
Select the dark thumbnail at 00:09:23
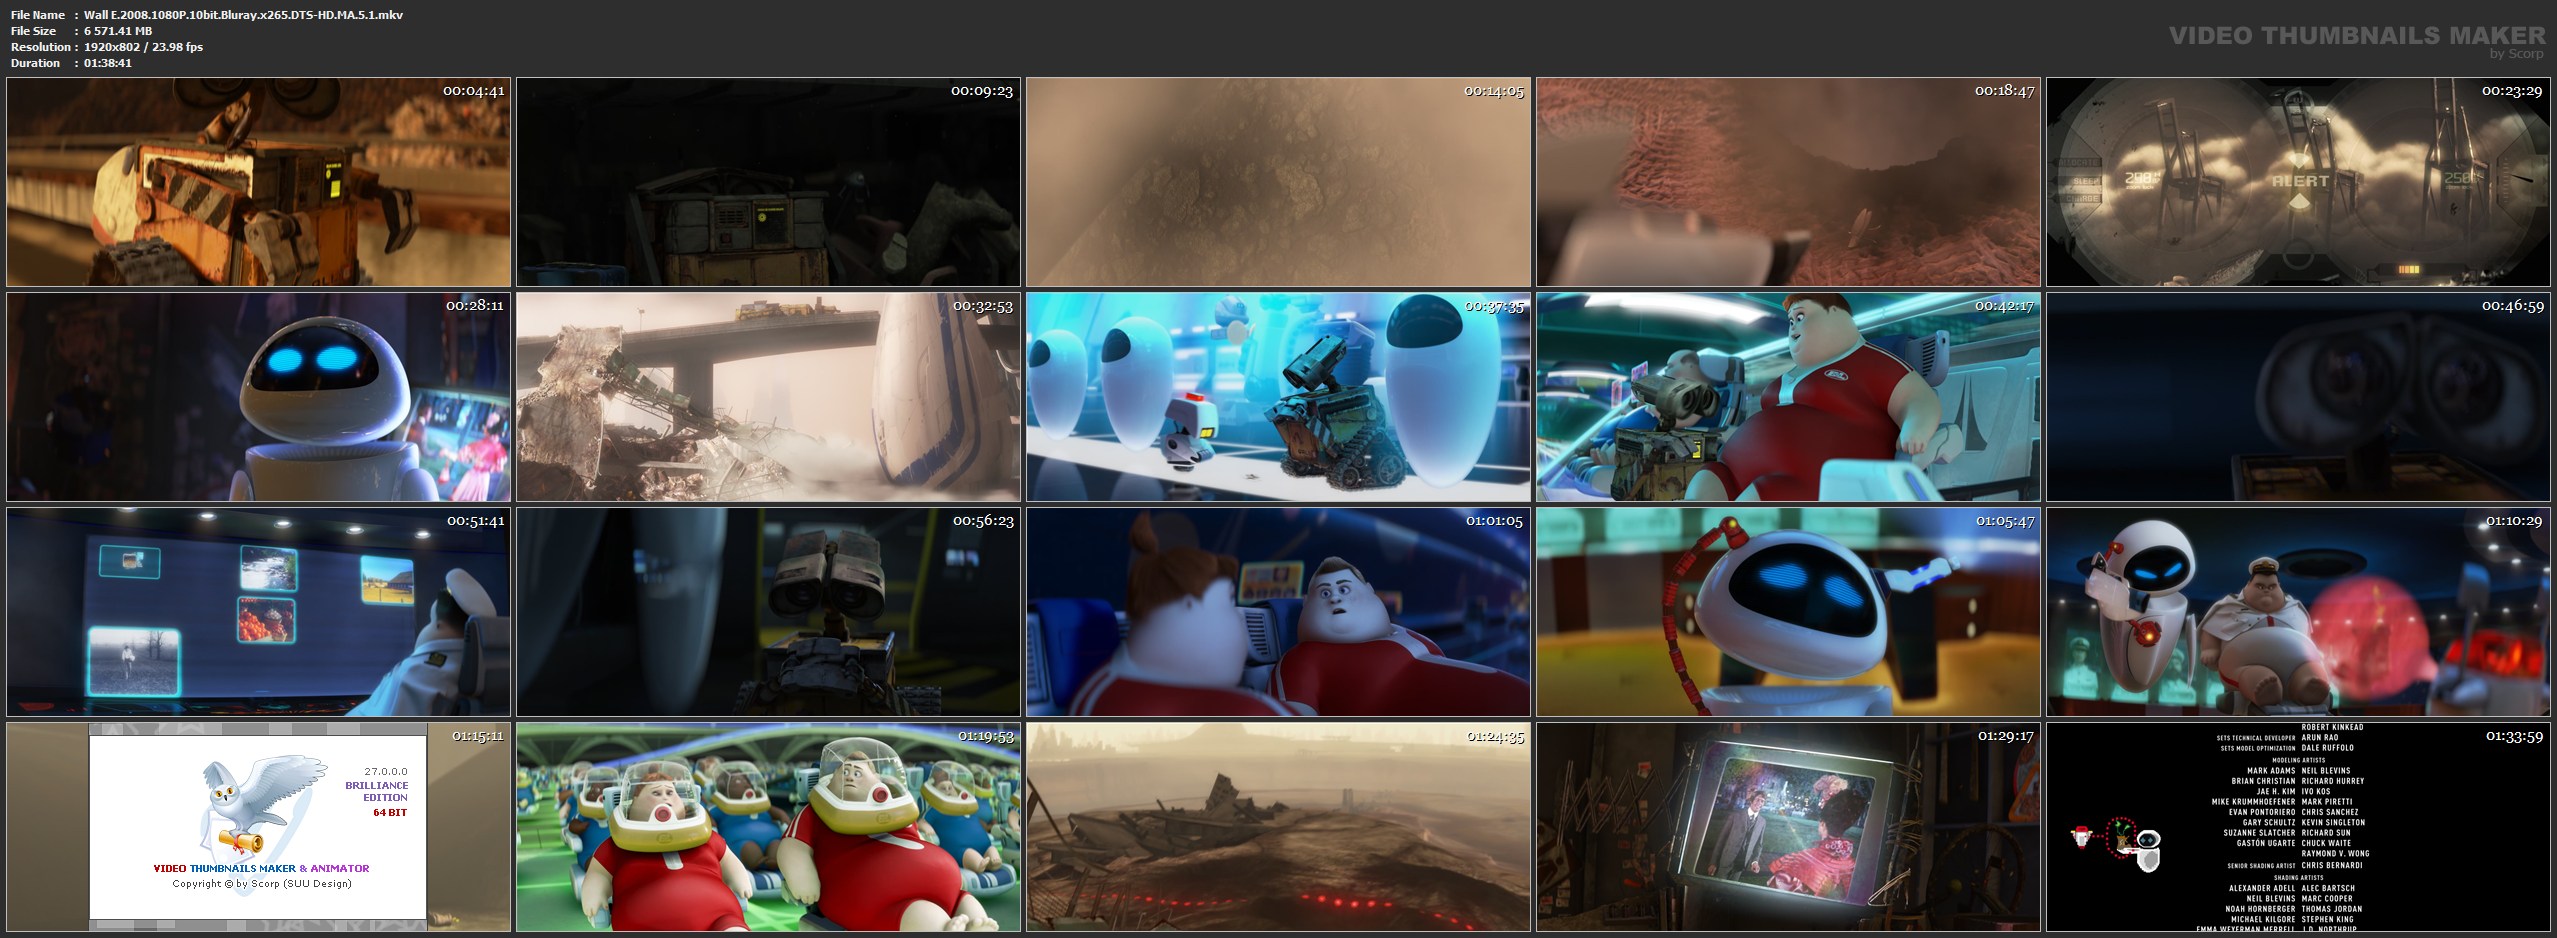tap(768, 182)
